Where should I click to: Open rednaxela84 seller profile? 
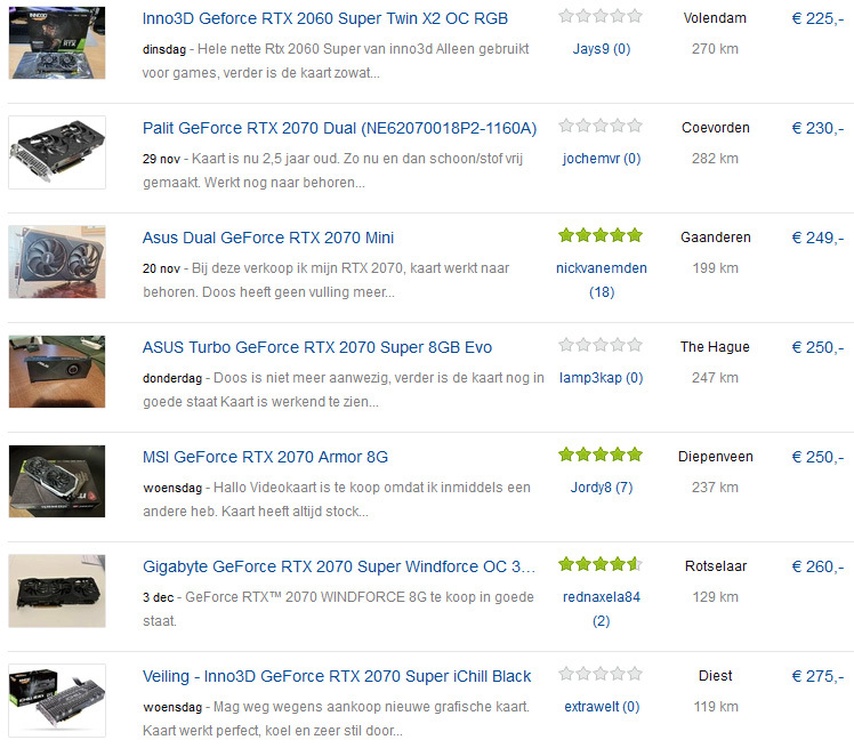point(601,597)
